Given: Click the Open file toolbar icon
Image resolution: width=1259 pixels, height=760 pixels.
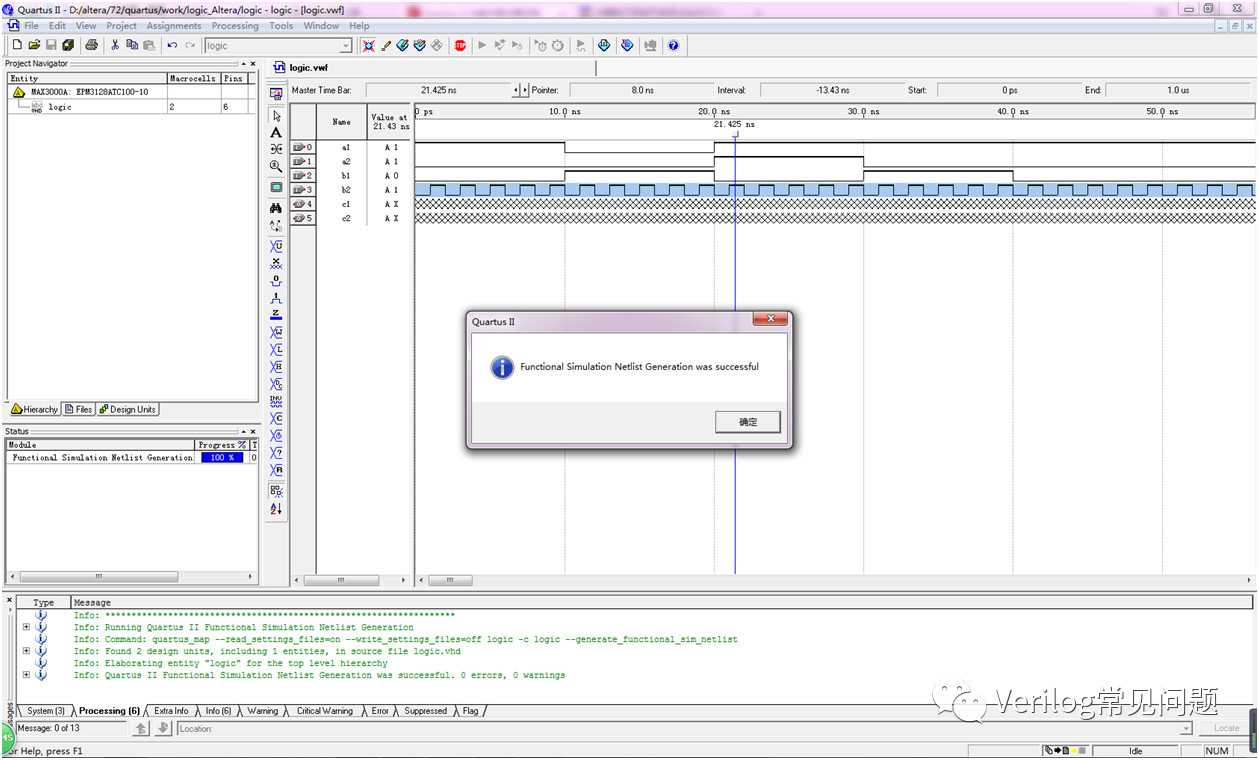Looking at the screenshot, I should (x=34, y=45).
